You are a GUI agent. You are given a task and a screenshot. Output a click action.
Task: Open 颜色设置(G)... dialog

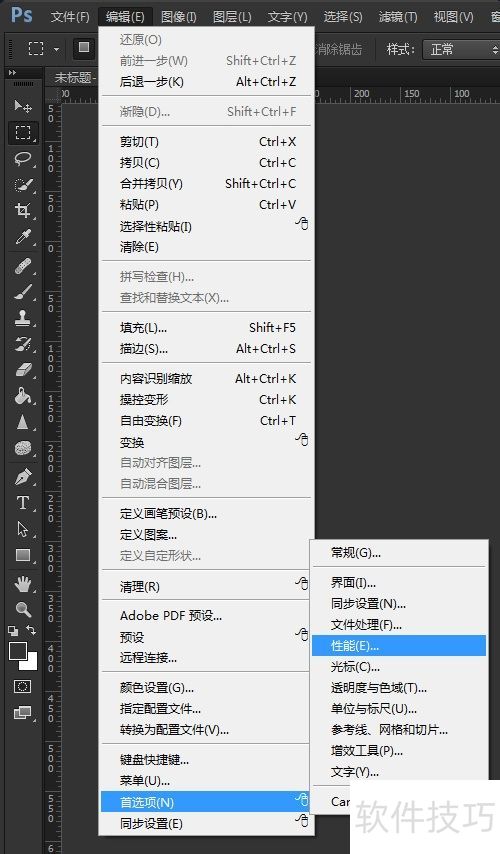pos(207,688)
